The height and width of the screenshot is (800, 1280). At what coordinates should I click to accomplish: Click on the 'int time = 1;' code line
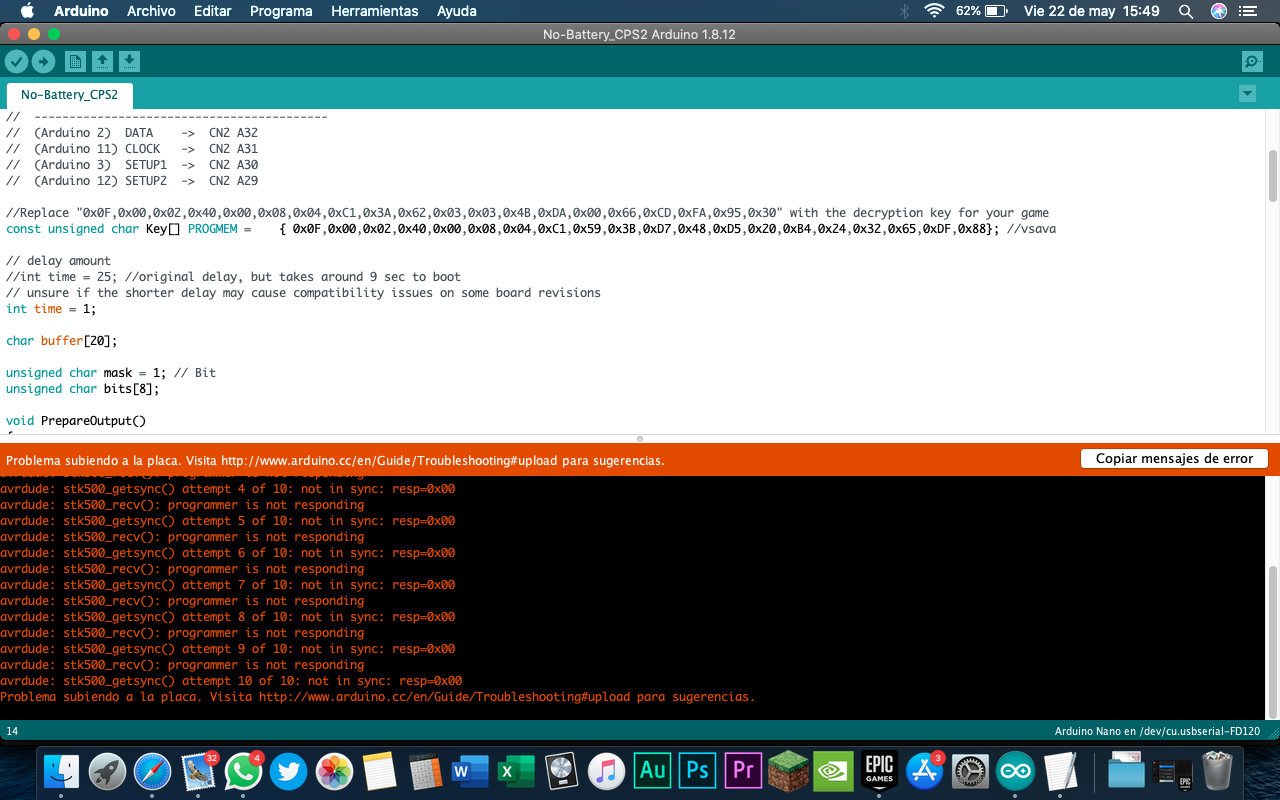[x=51, y=309]
